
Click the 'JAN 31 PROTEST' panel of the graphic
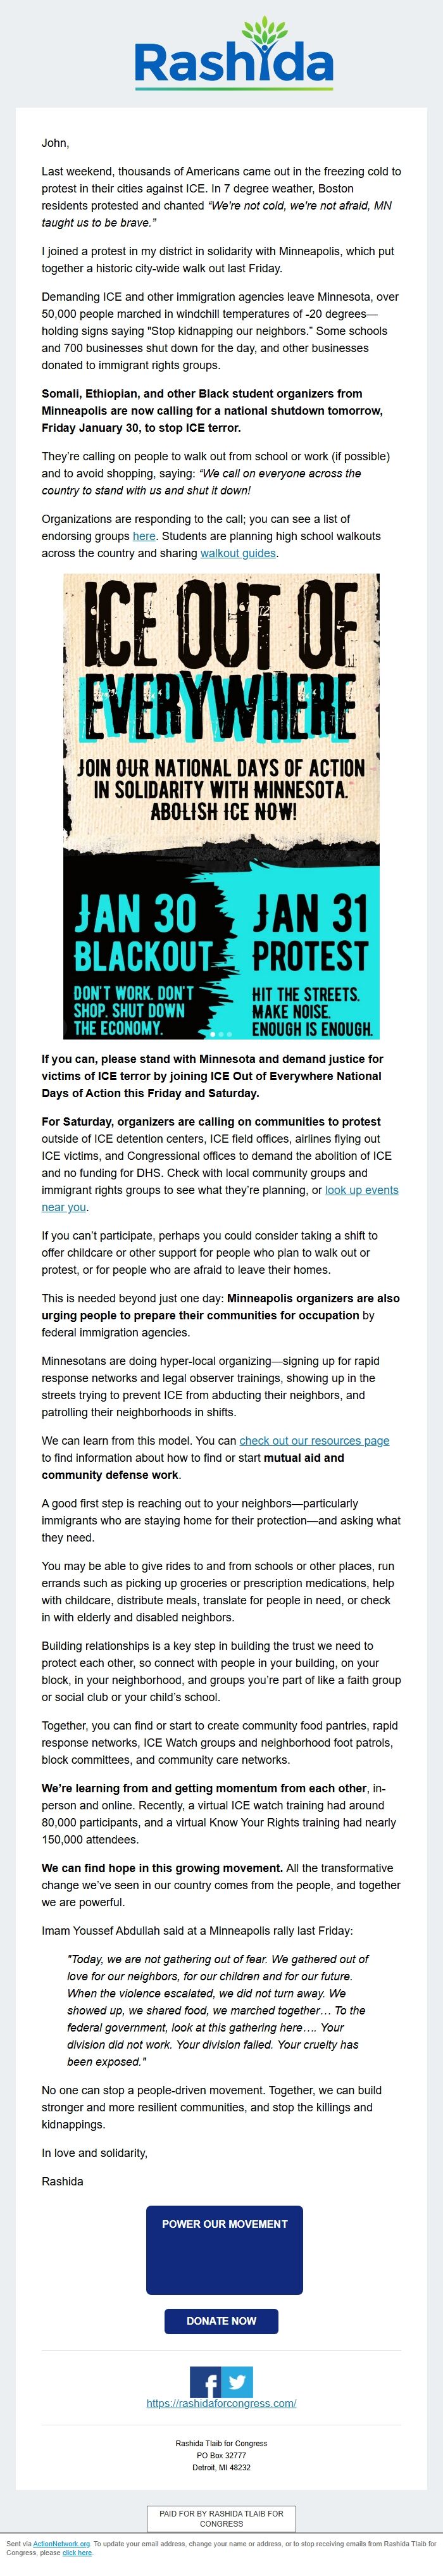(x=310, y=960)
